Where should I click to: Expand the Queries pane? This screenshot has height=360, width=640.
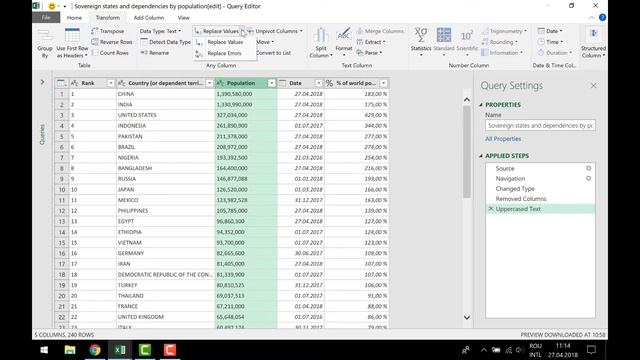(42, 82)
